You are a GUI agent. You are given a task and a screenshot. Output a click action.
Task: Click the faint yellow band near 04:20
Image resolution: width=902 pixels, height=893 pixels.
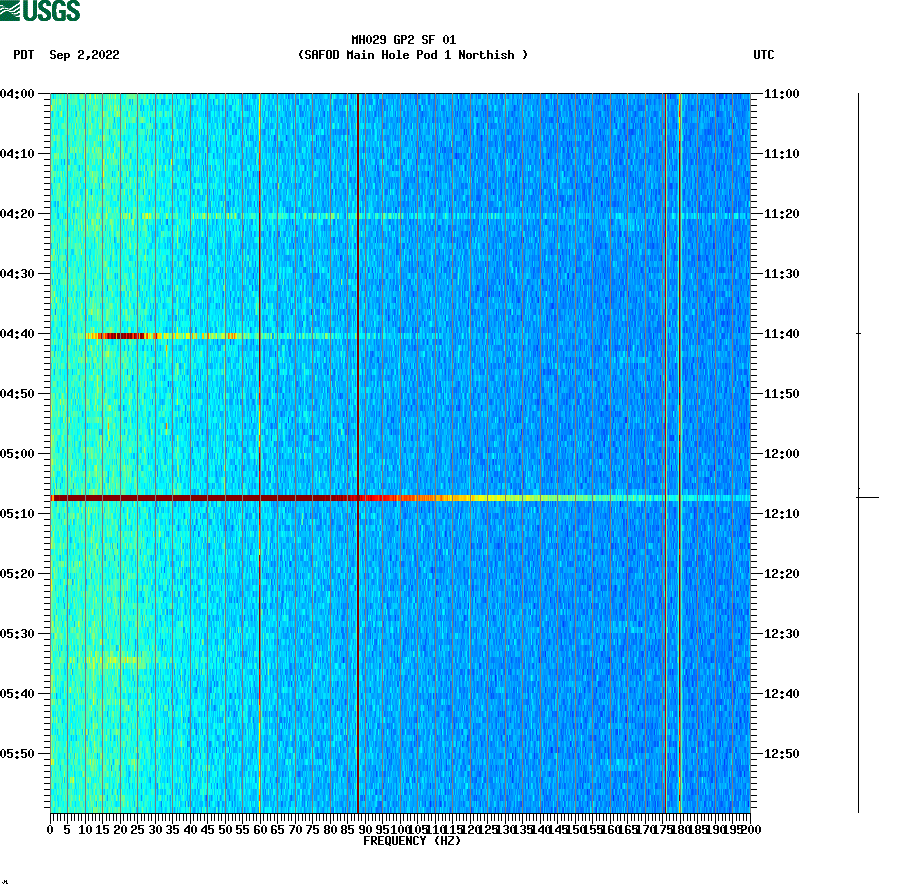tap(300, 214)
